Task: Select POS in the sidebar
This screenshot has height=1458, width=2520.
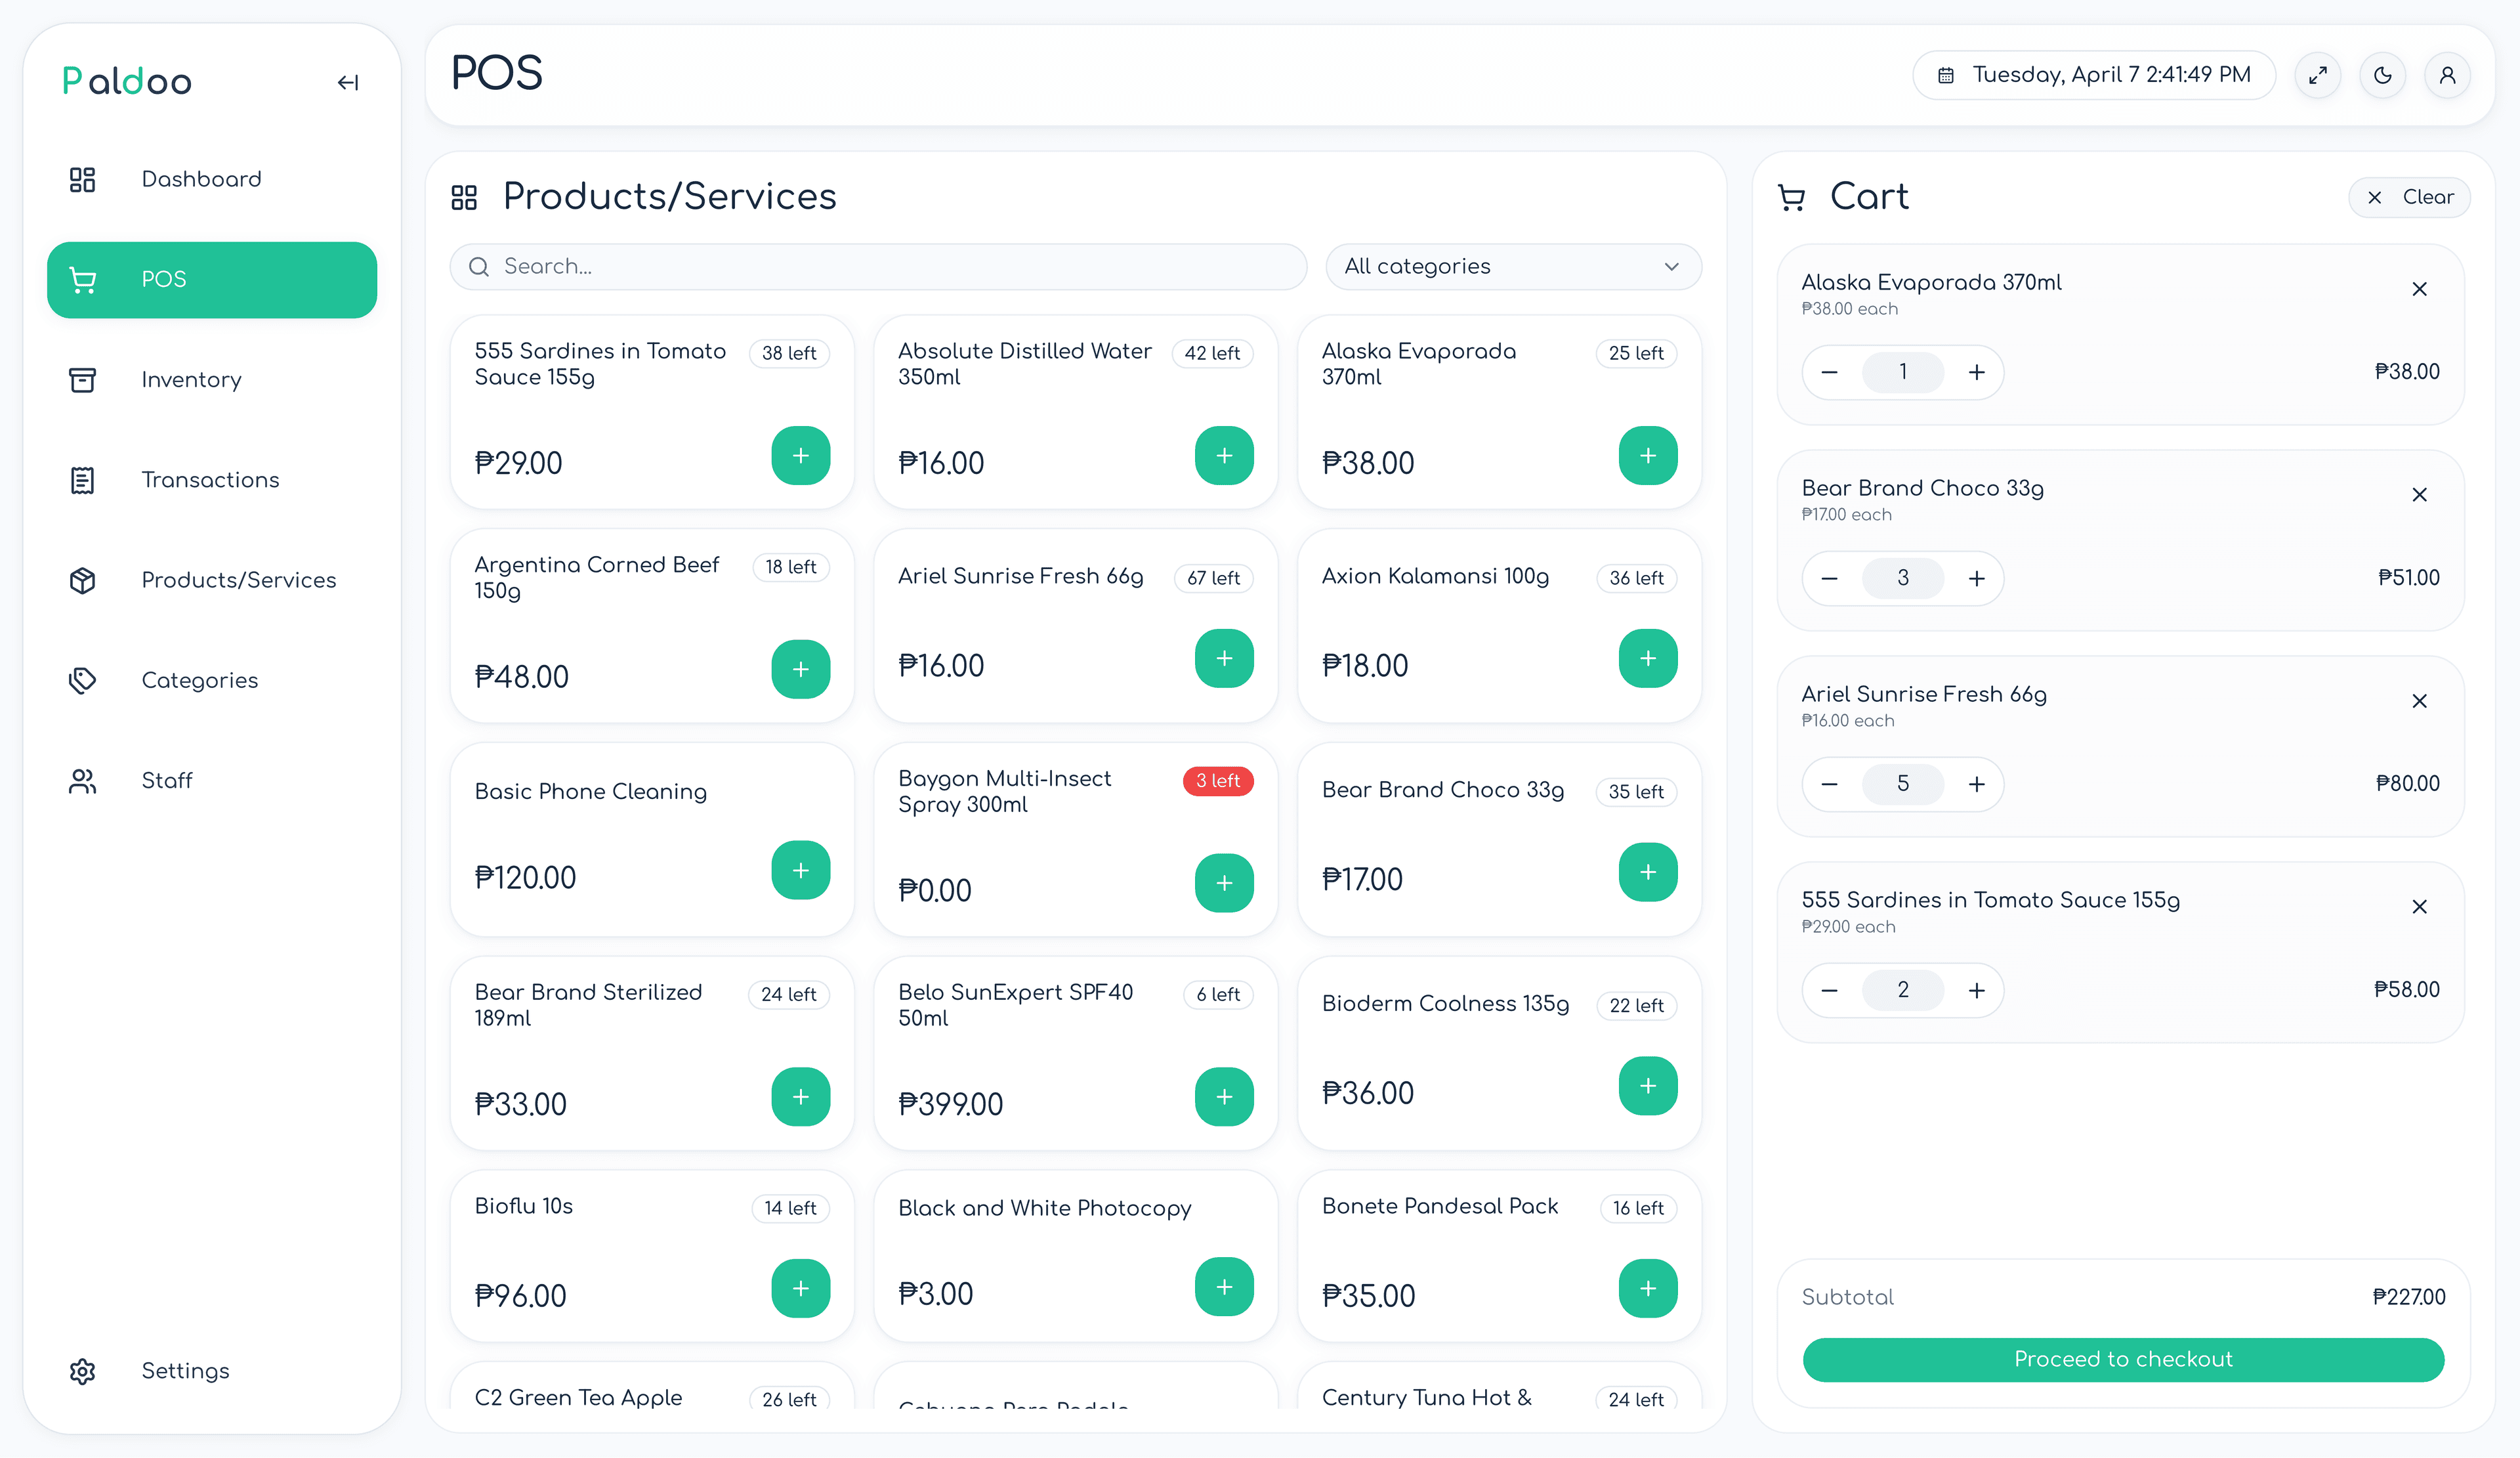Action: [212, 280]
